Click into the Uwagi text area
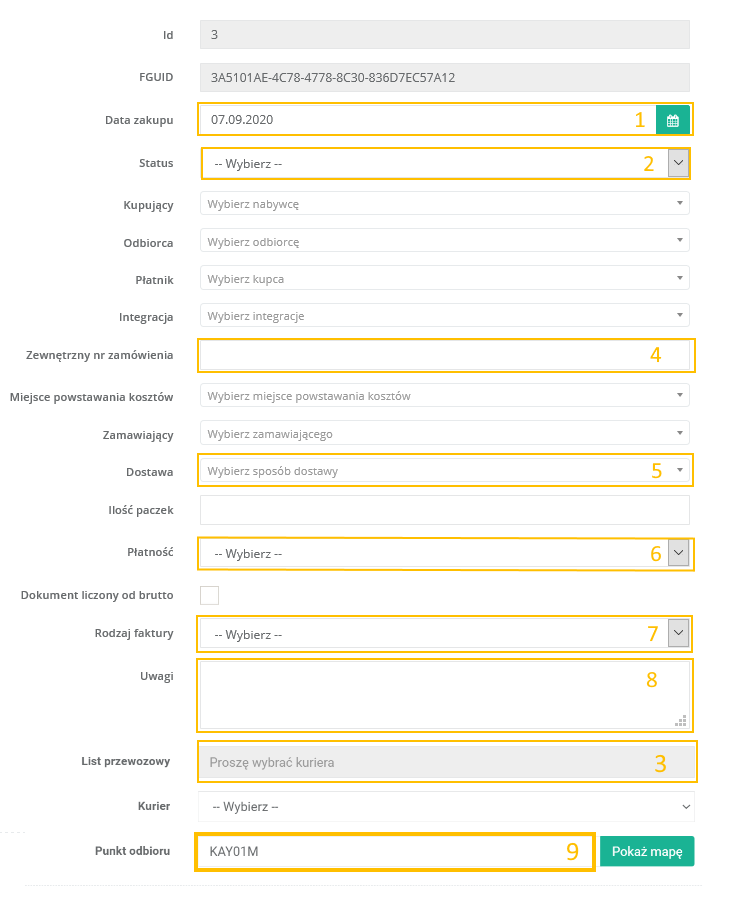Image resolution: width=756 pixels, height=900 pixels. 420,693
